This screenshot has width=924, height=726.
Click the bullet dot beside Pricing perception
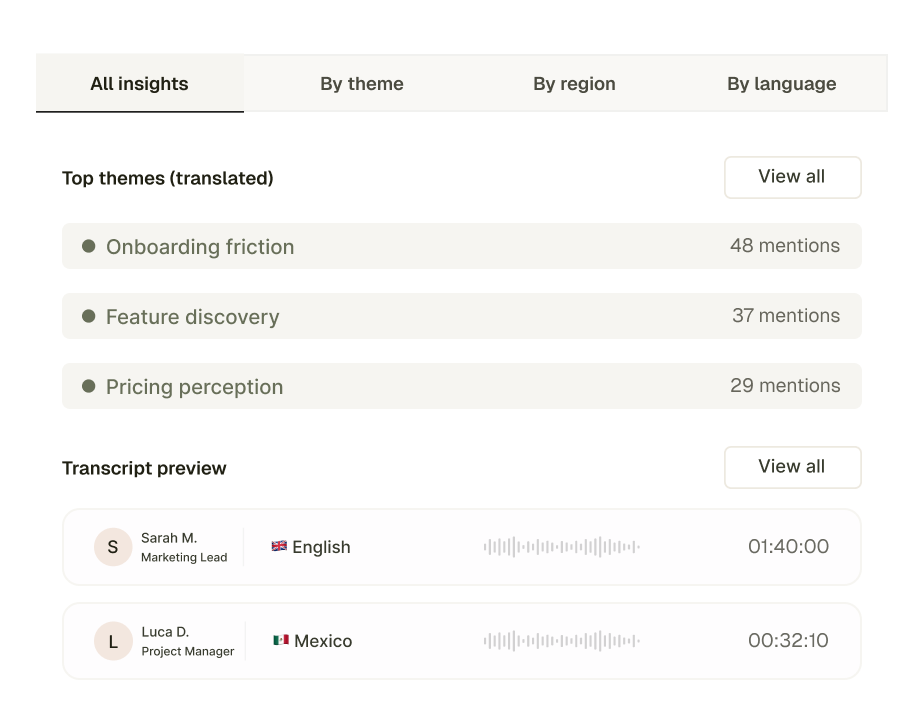point(88,386)
